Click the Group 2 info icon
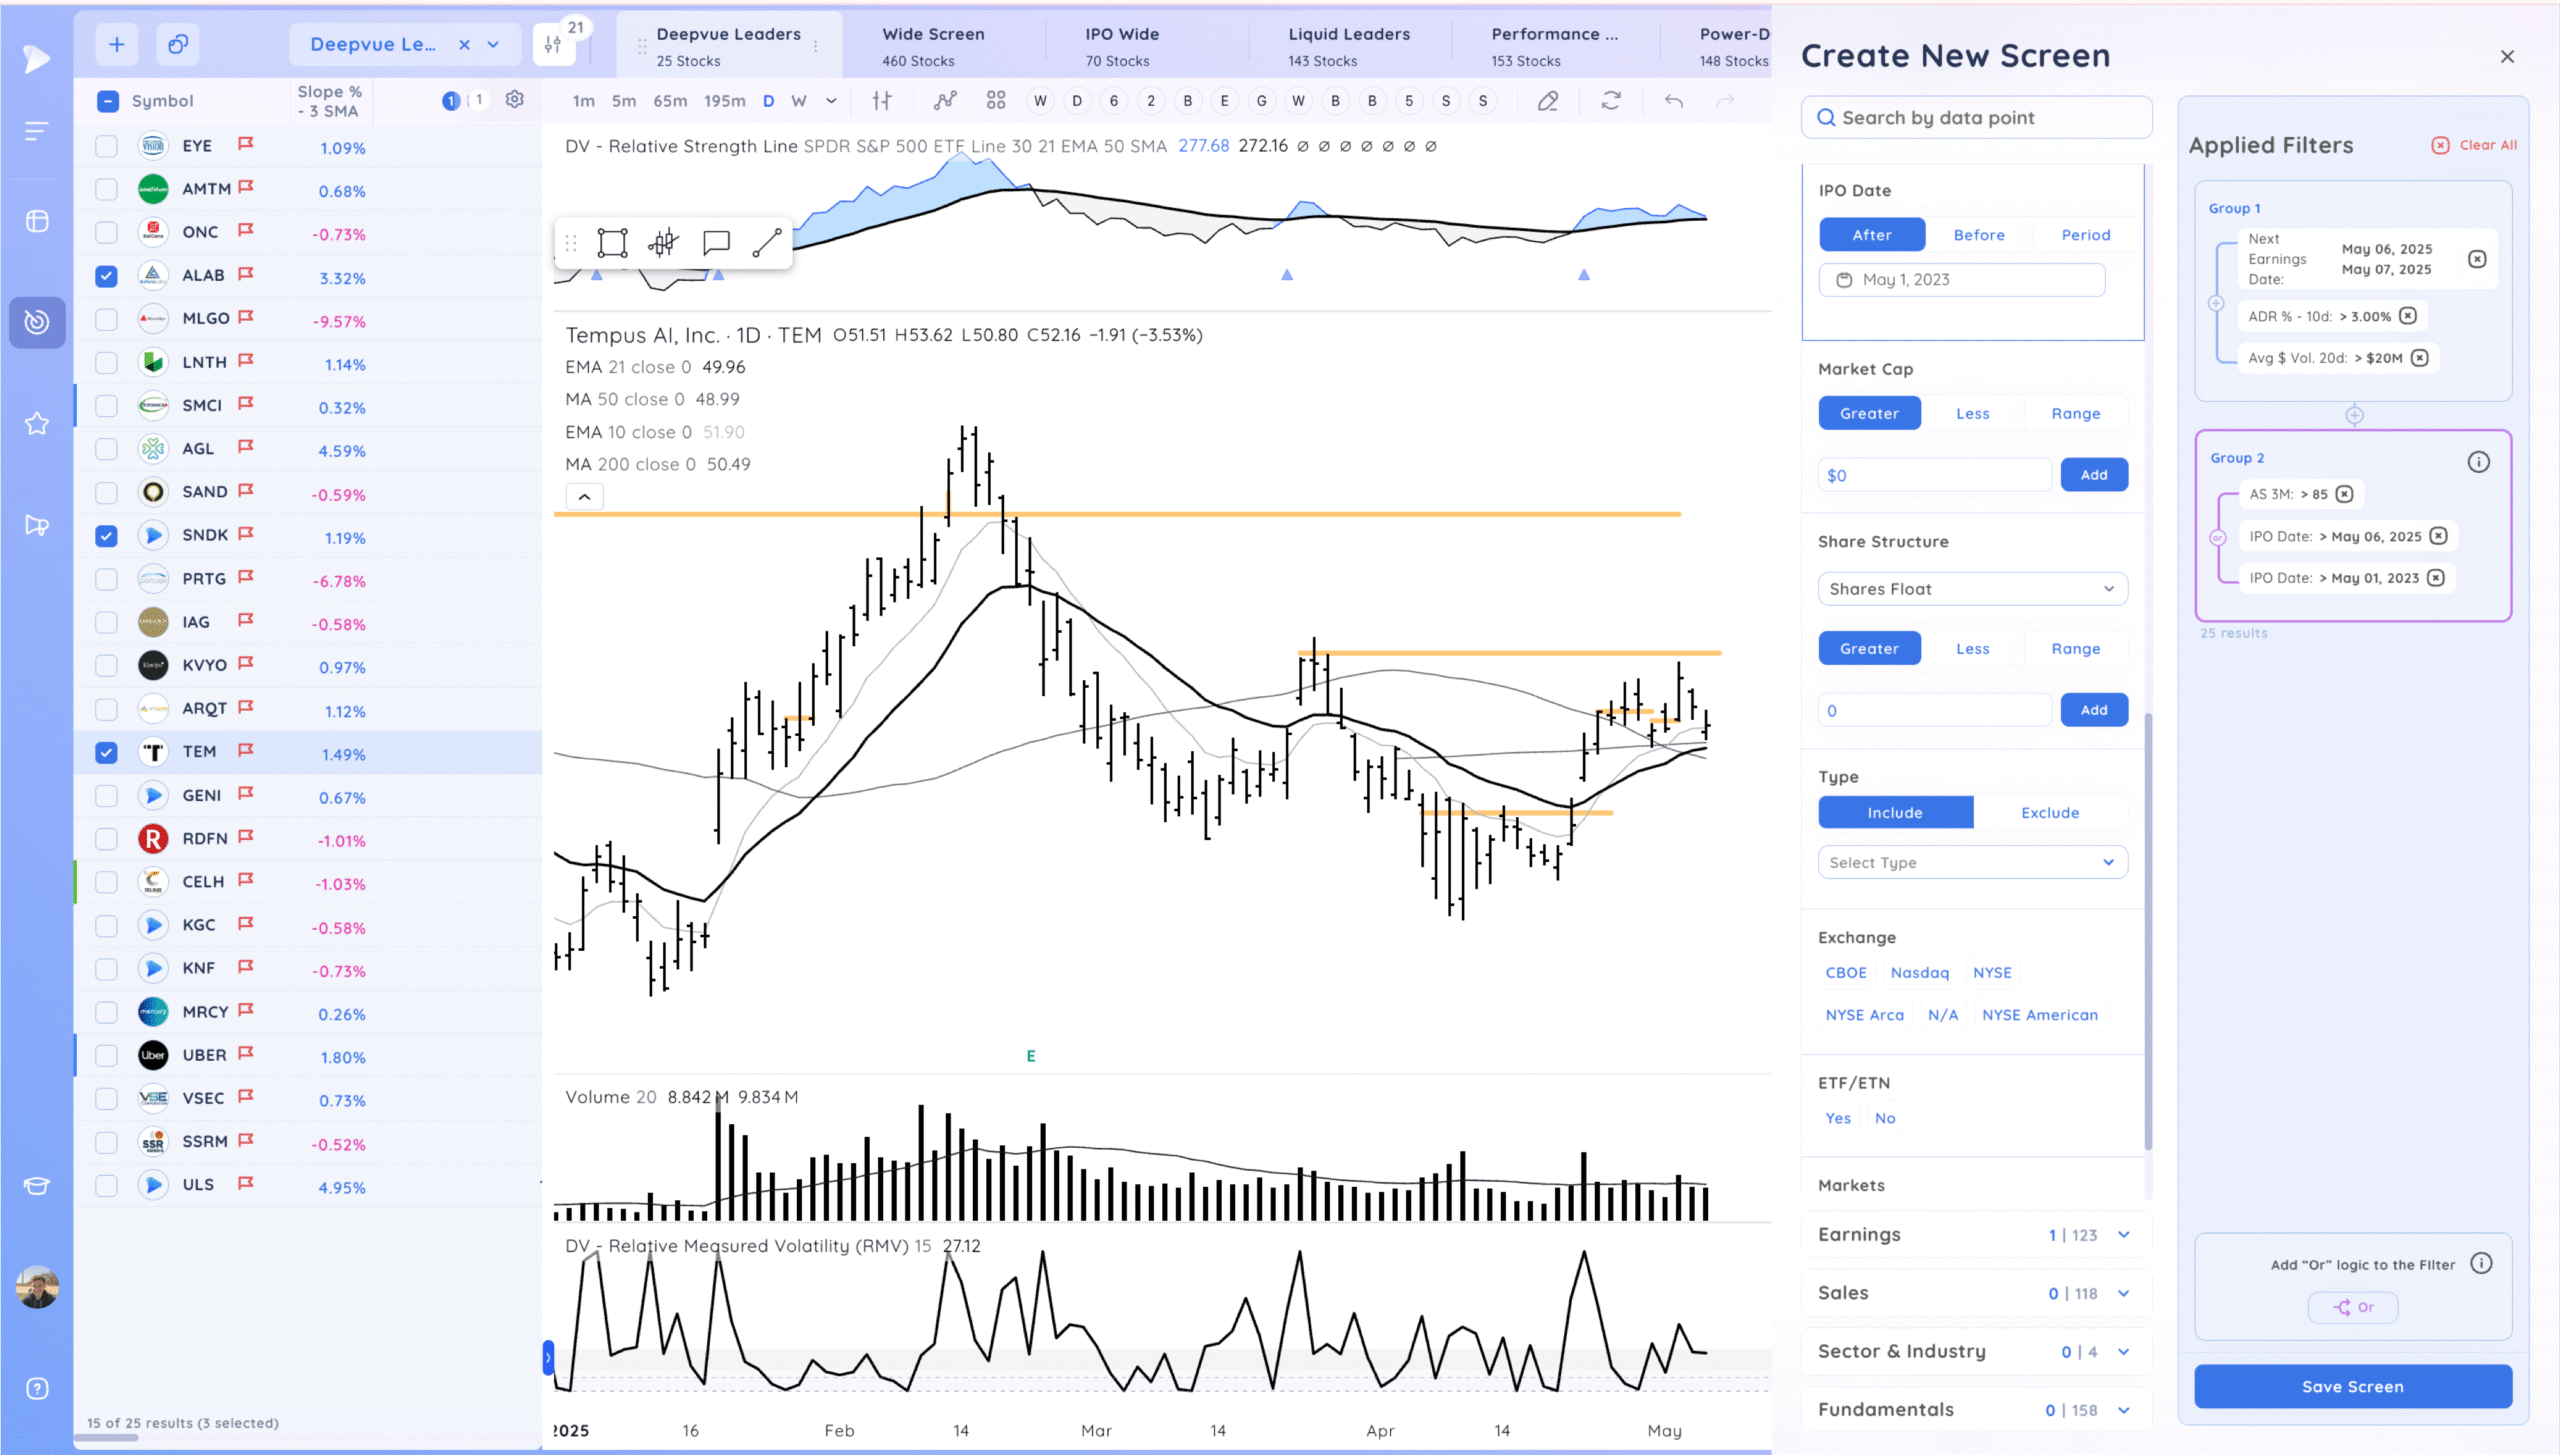 [x=2479, y=462]
